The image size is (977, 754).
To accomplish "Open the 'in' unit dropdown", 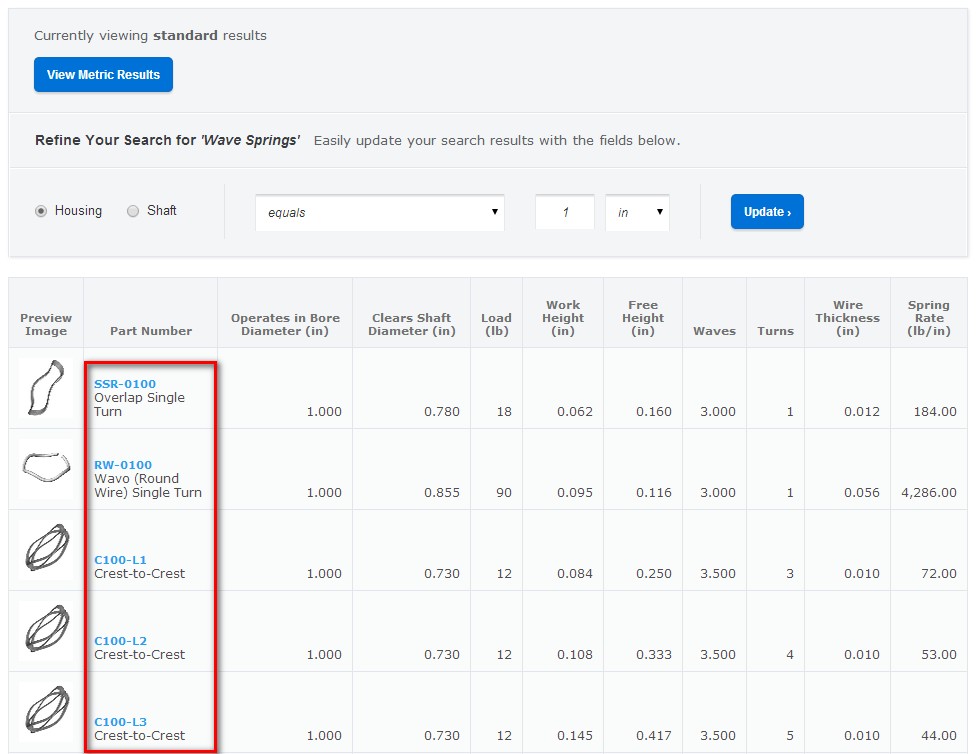I will point(637,212).
